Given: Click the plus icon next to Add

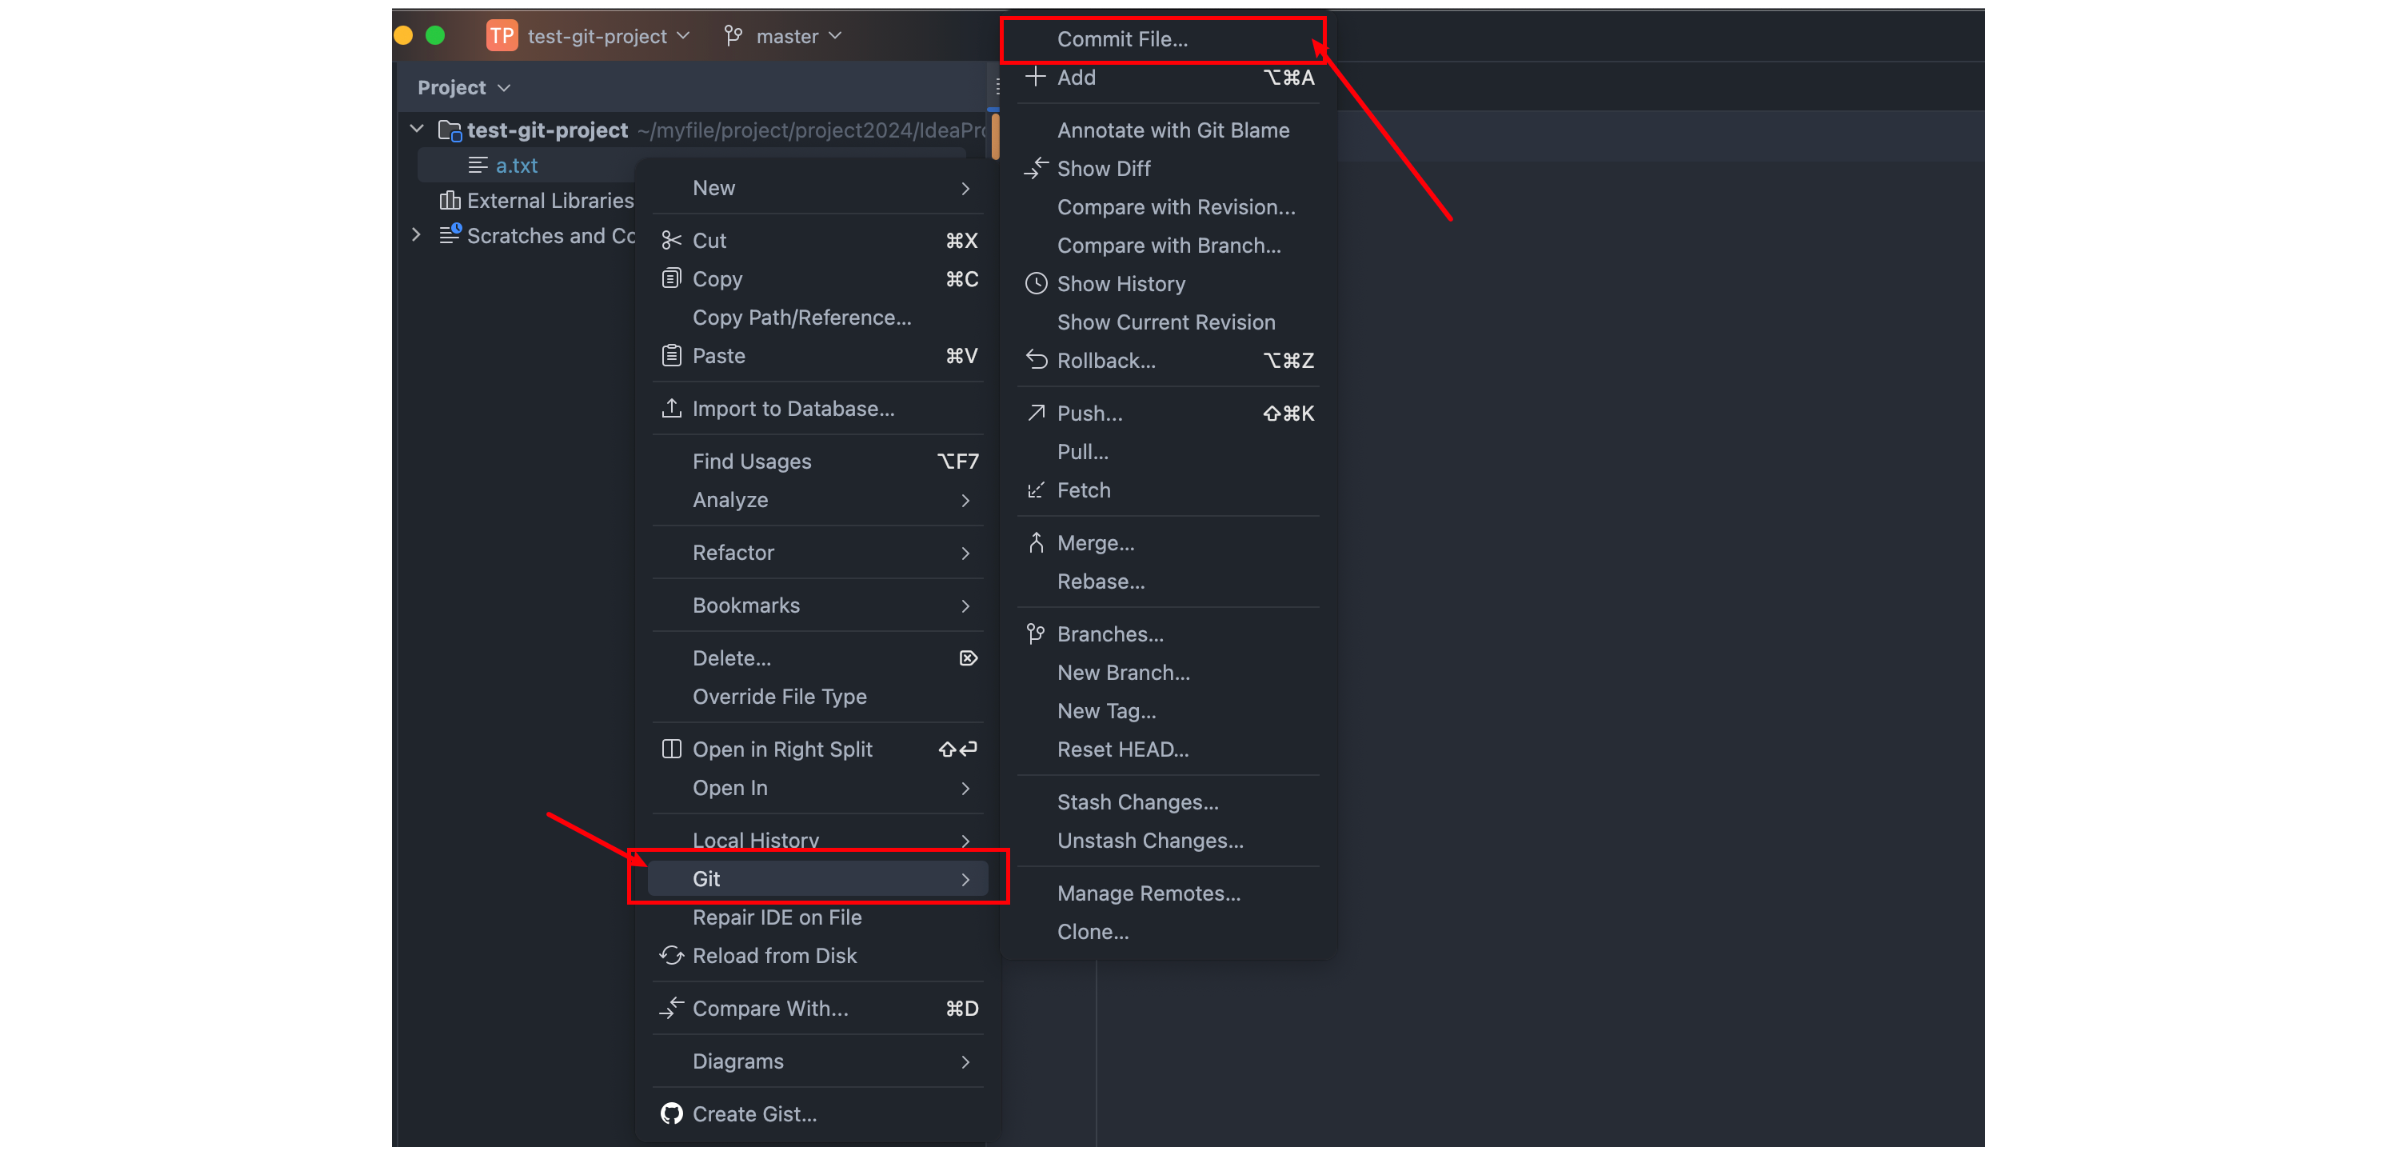Looking at the screenshot, I should pos(1036,77).
